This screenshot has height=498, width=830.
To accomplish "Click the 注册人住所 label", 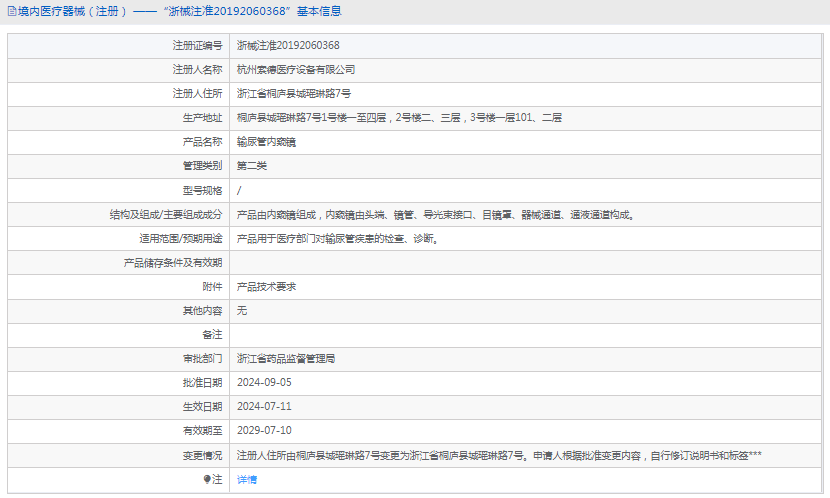I will (x=197, y=94).
